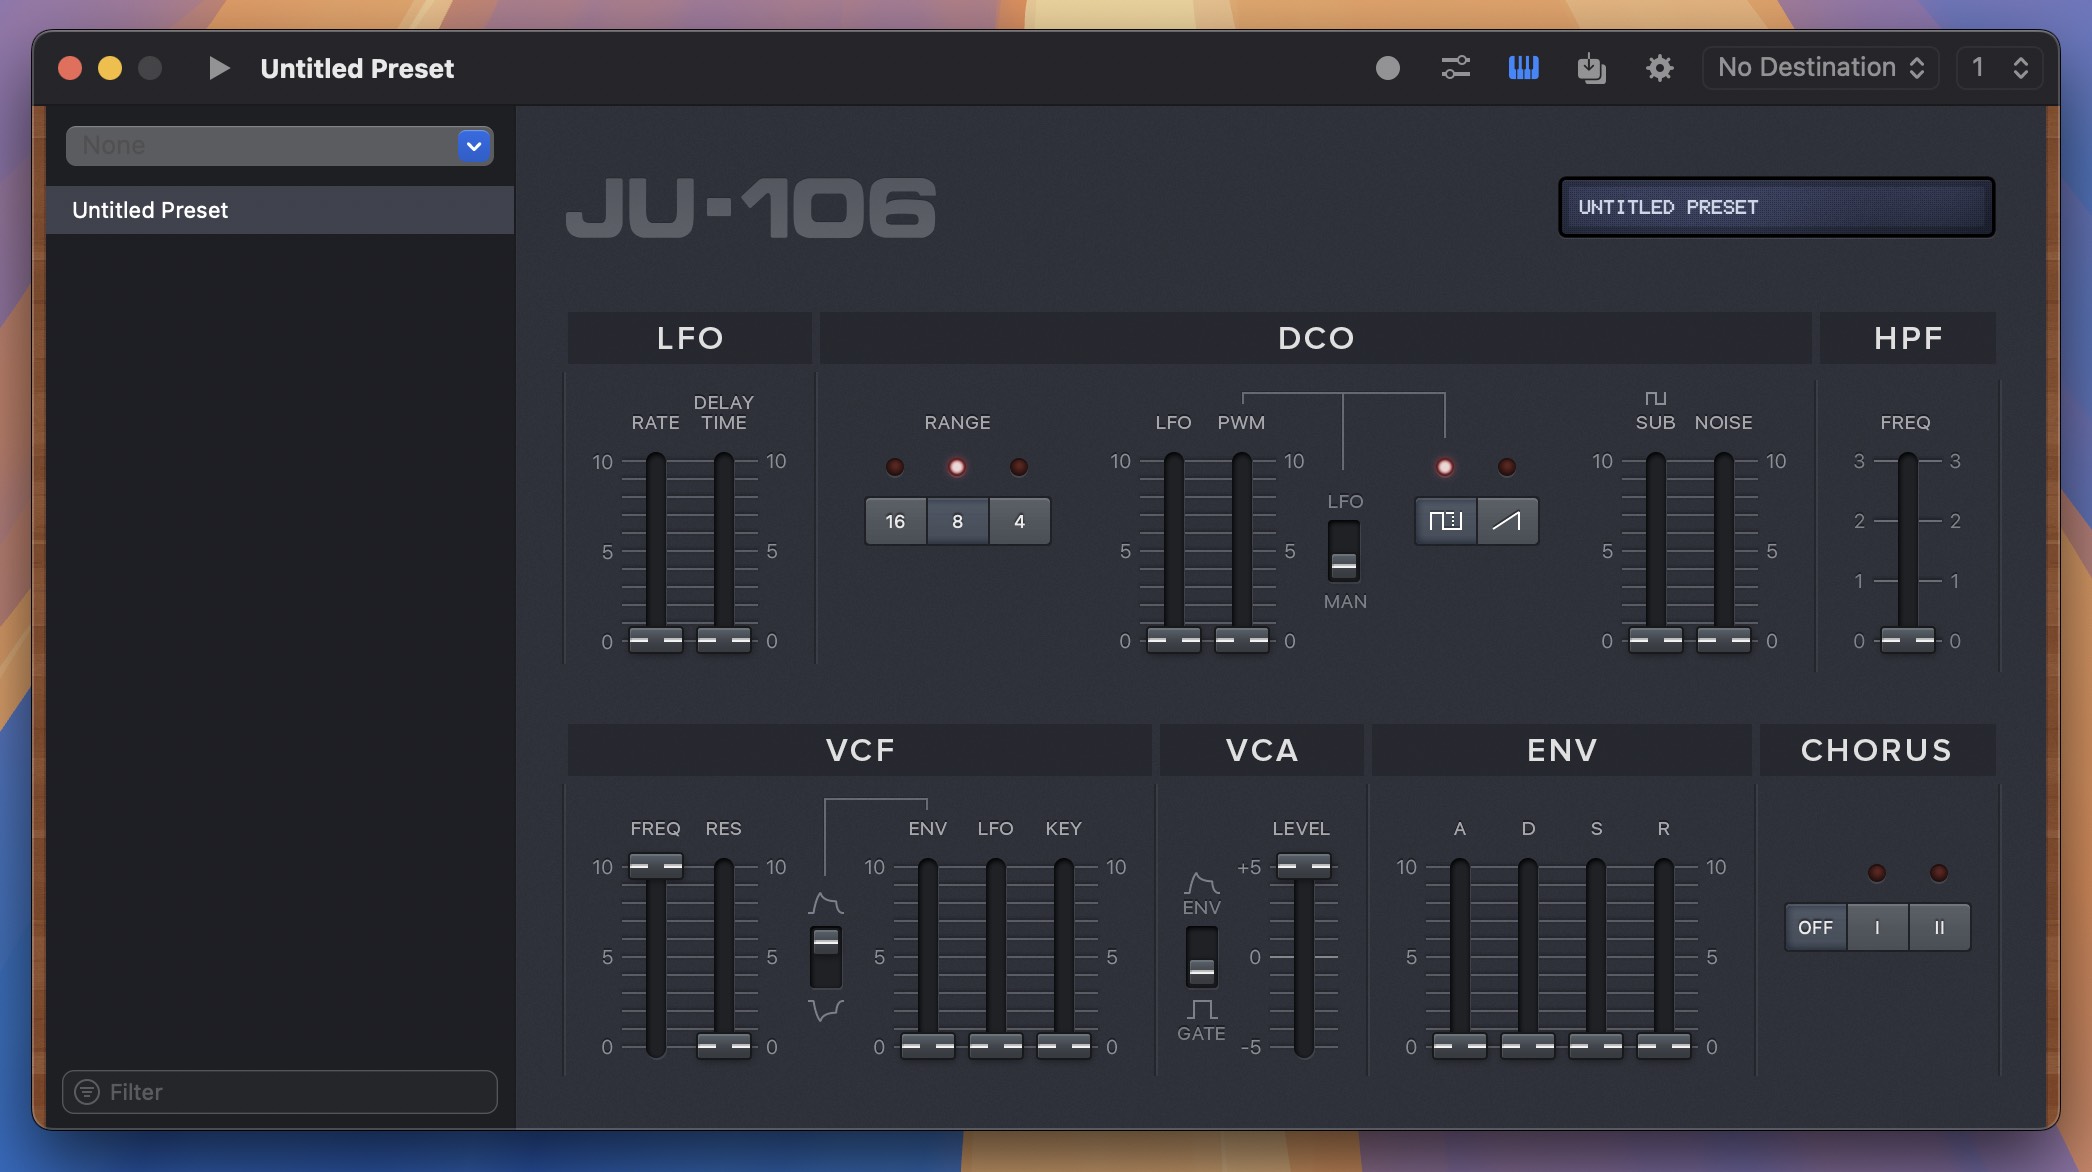Open the mixer sliders icon in toolbar

tap(1455, 68)
